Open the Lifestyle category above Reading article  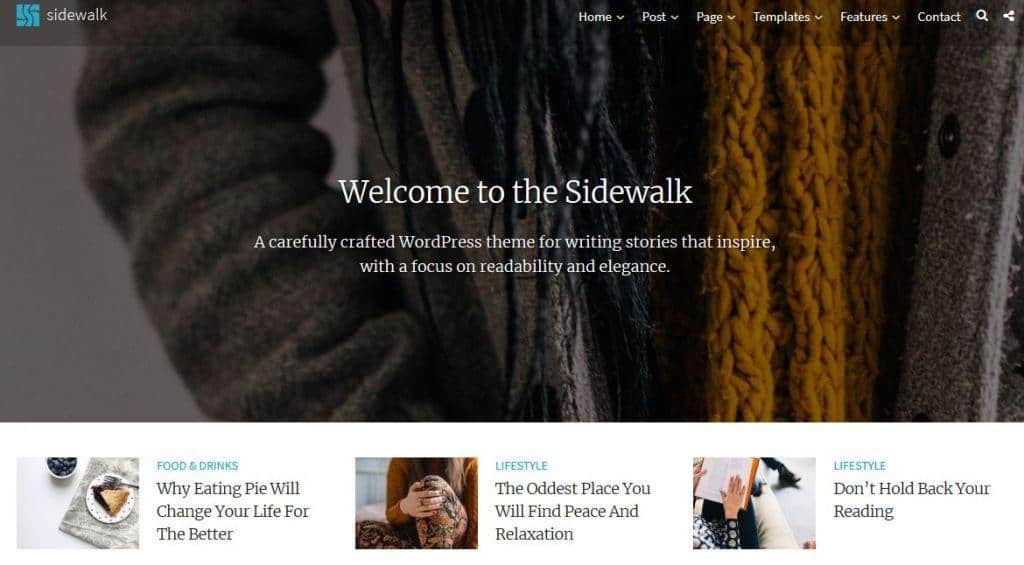pos(859,466)
